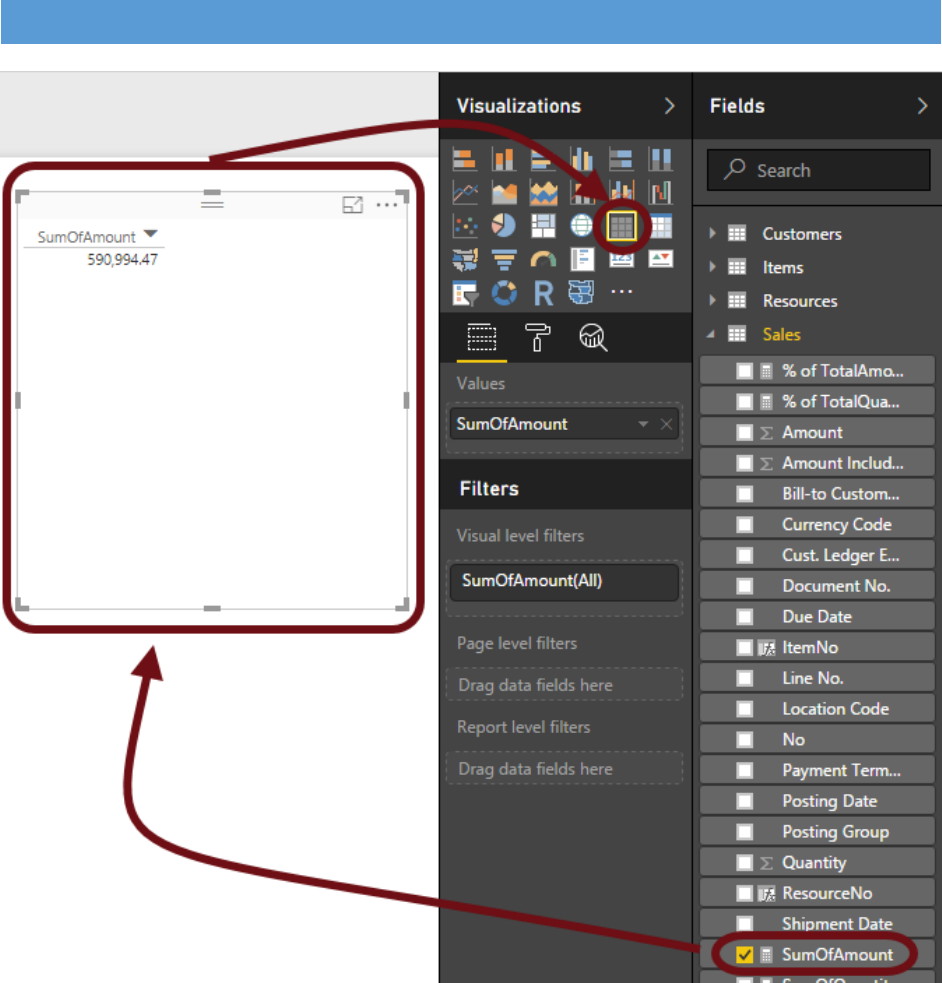The width and height of the screenshot is (942, 983).
Task: Select the Posting Group field
Action: pyautogui.click(x=817, y=832)
